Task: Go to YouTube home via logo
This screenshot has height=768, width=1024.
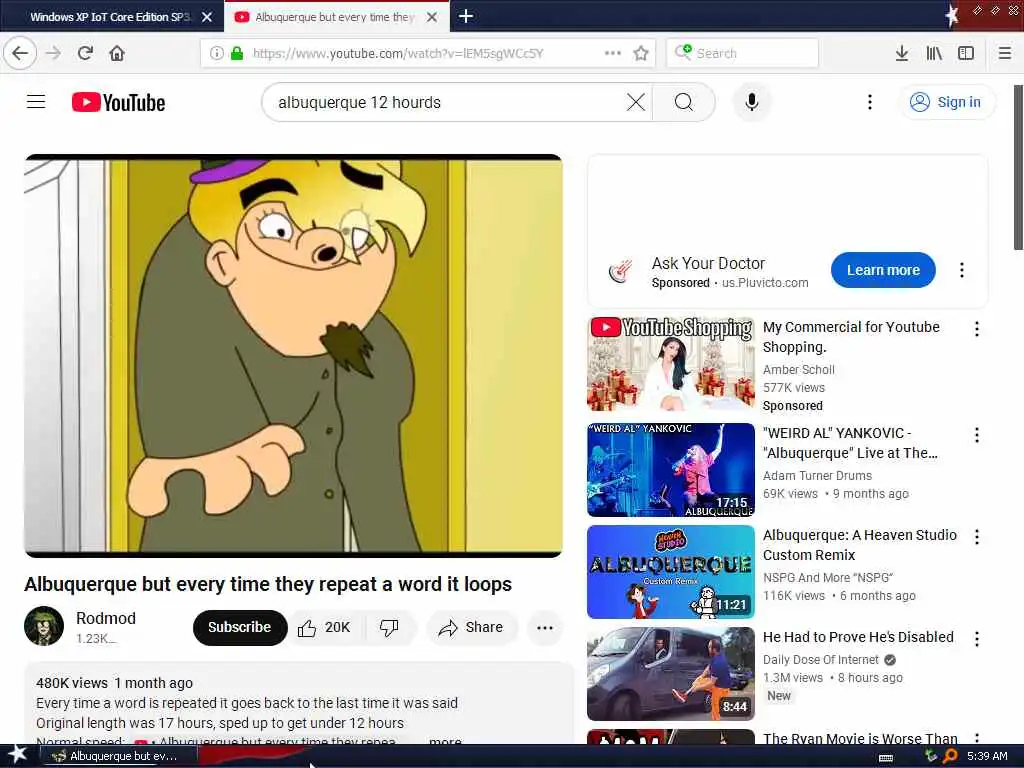Action: [118, 103]
